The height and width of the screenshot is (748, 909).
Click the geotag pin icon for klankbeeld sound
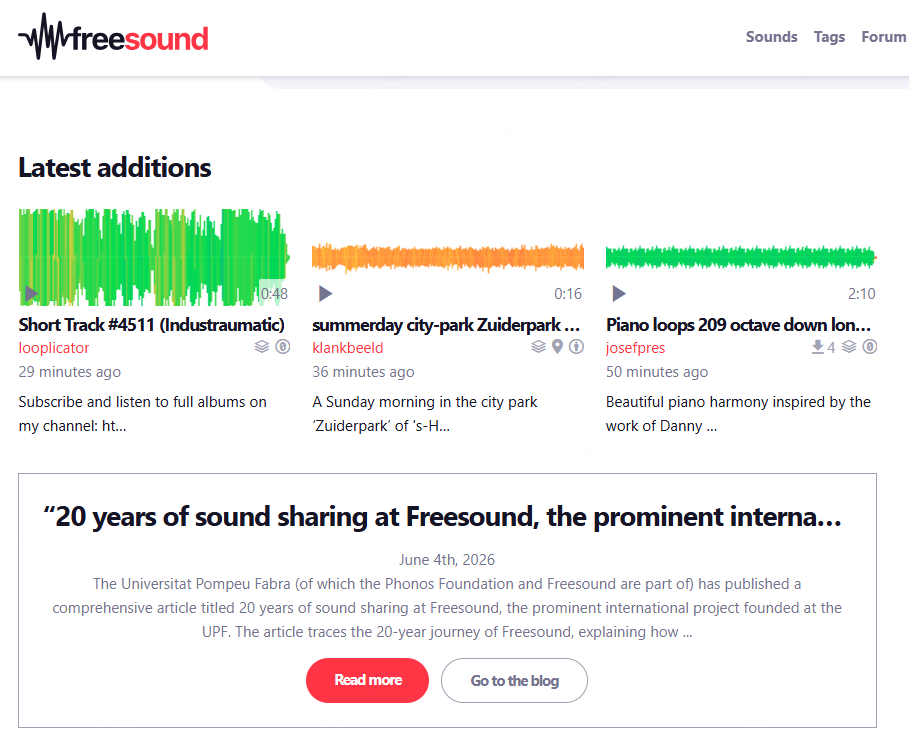click(557, 347)
